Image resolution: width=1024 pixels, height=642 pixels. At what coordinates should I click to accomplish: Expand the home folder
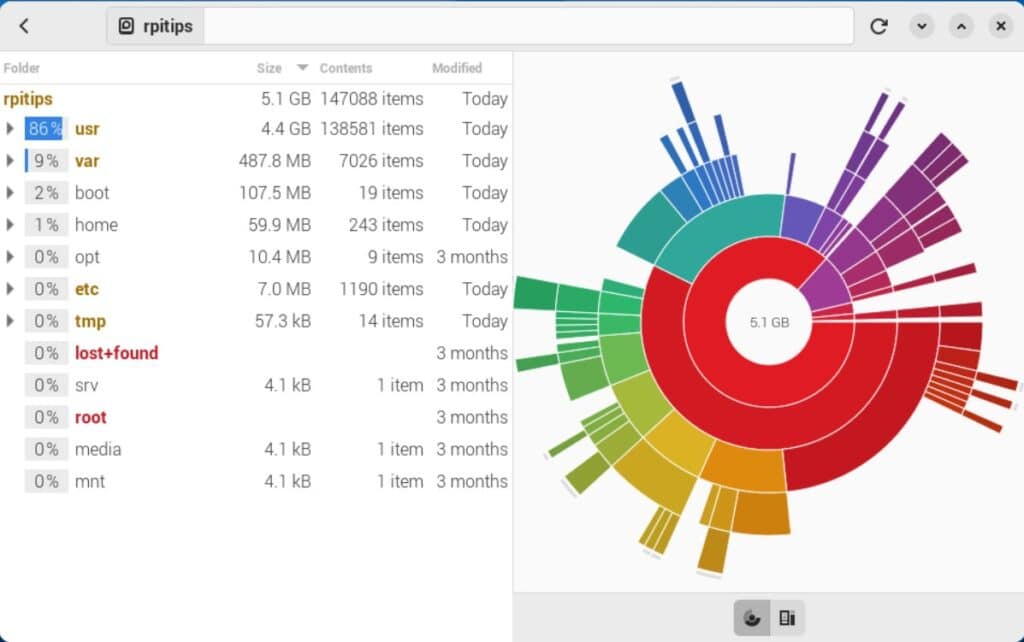click(10, 224)
